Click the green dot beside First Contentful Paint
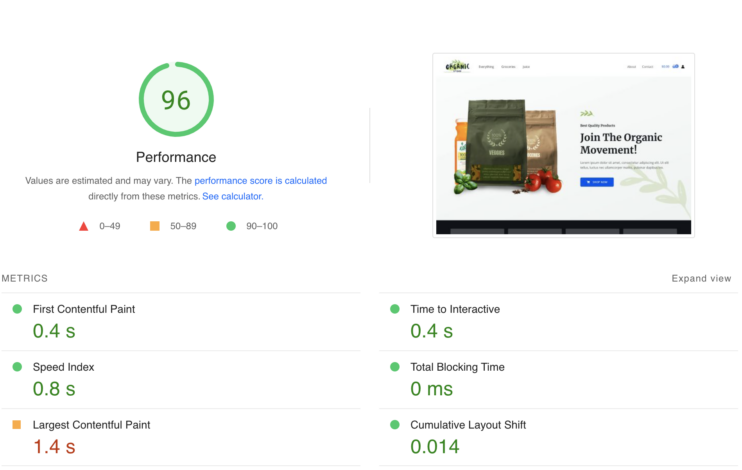 [x=17, y=309]
